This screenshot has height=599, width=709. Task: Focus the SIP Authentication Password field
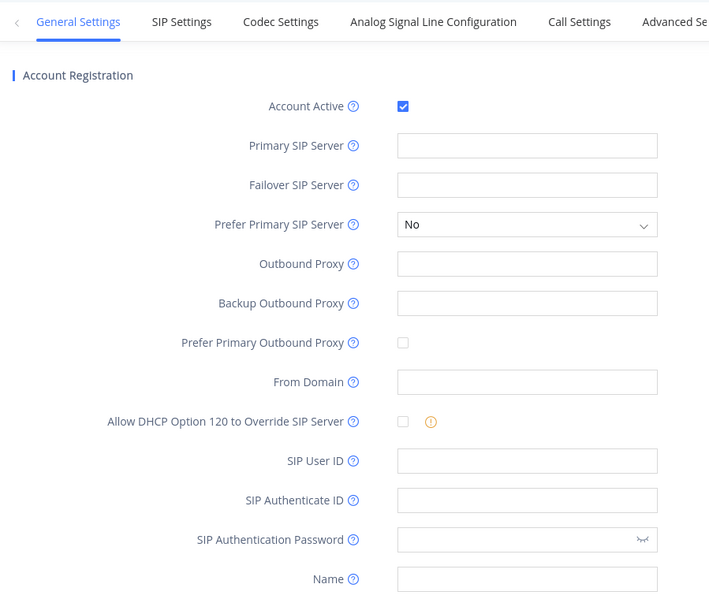click(x=527, y=540)
